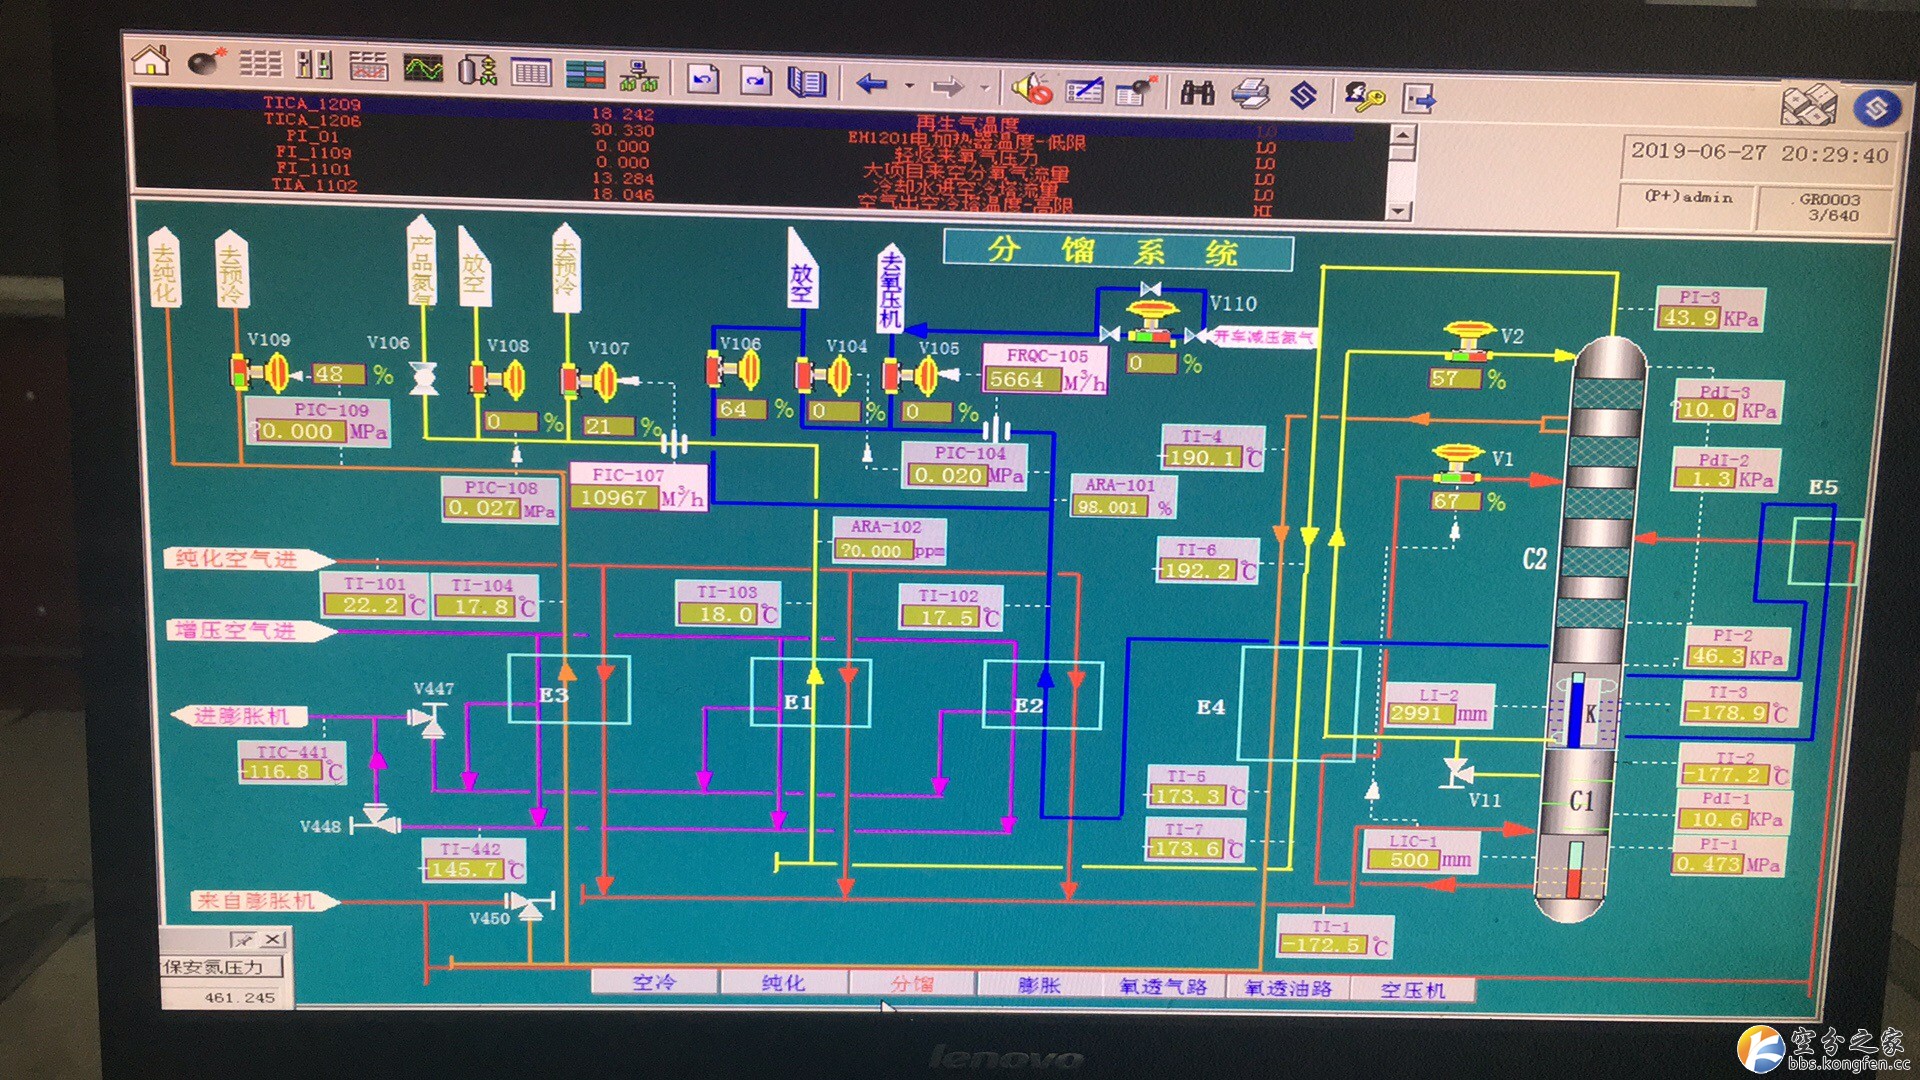The image size is (1920, 1080).
Task: Open the 氧透气路 tab
Action: pos(1163,988)
